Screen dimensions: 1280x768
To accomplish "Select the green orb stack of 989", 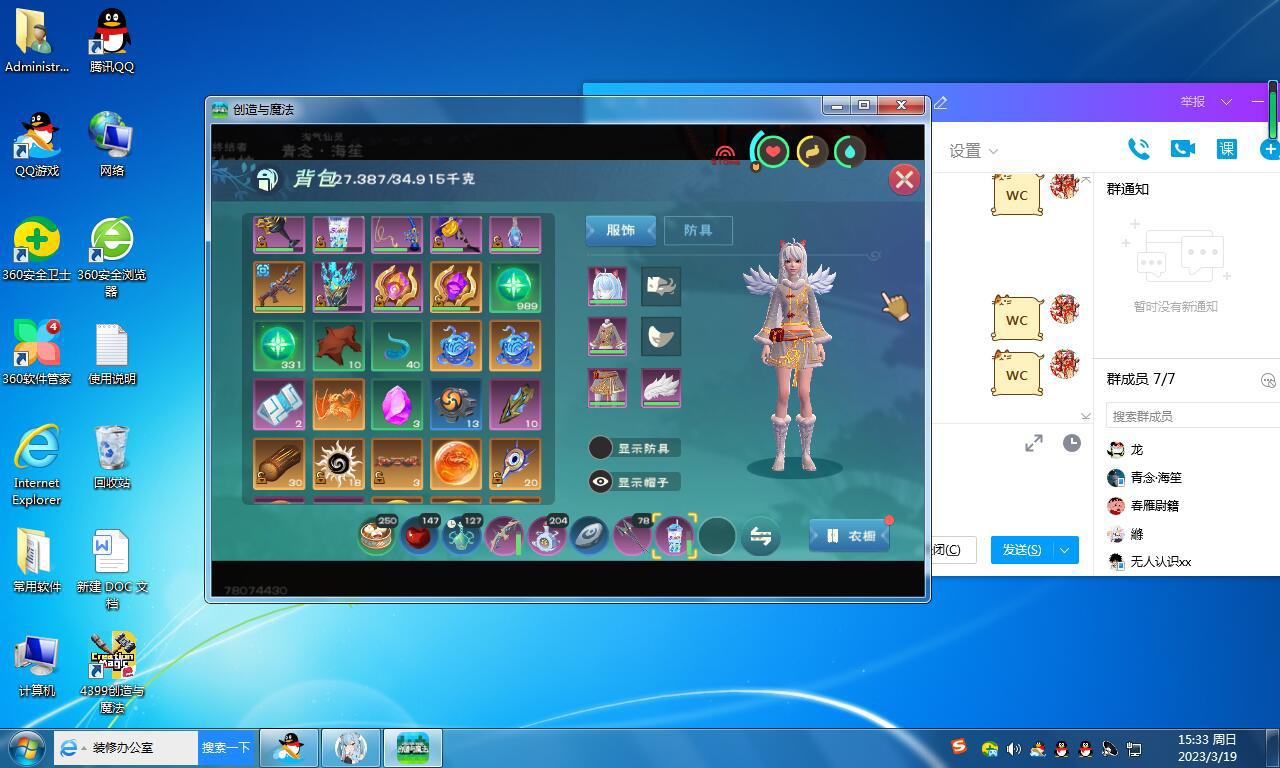I will 515,288.
